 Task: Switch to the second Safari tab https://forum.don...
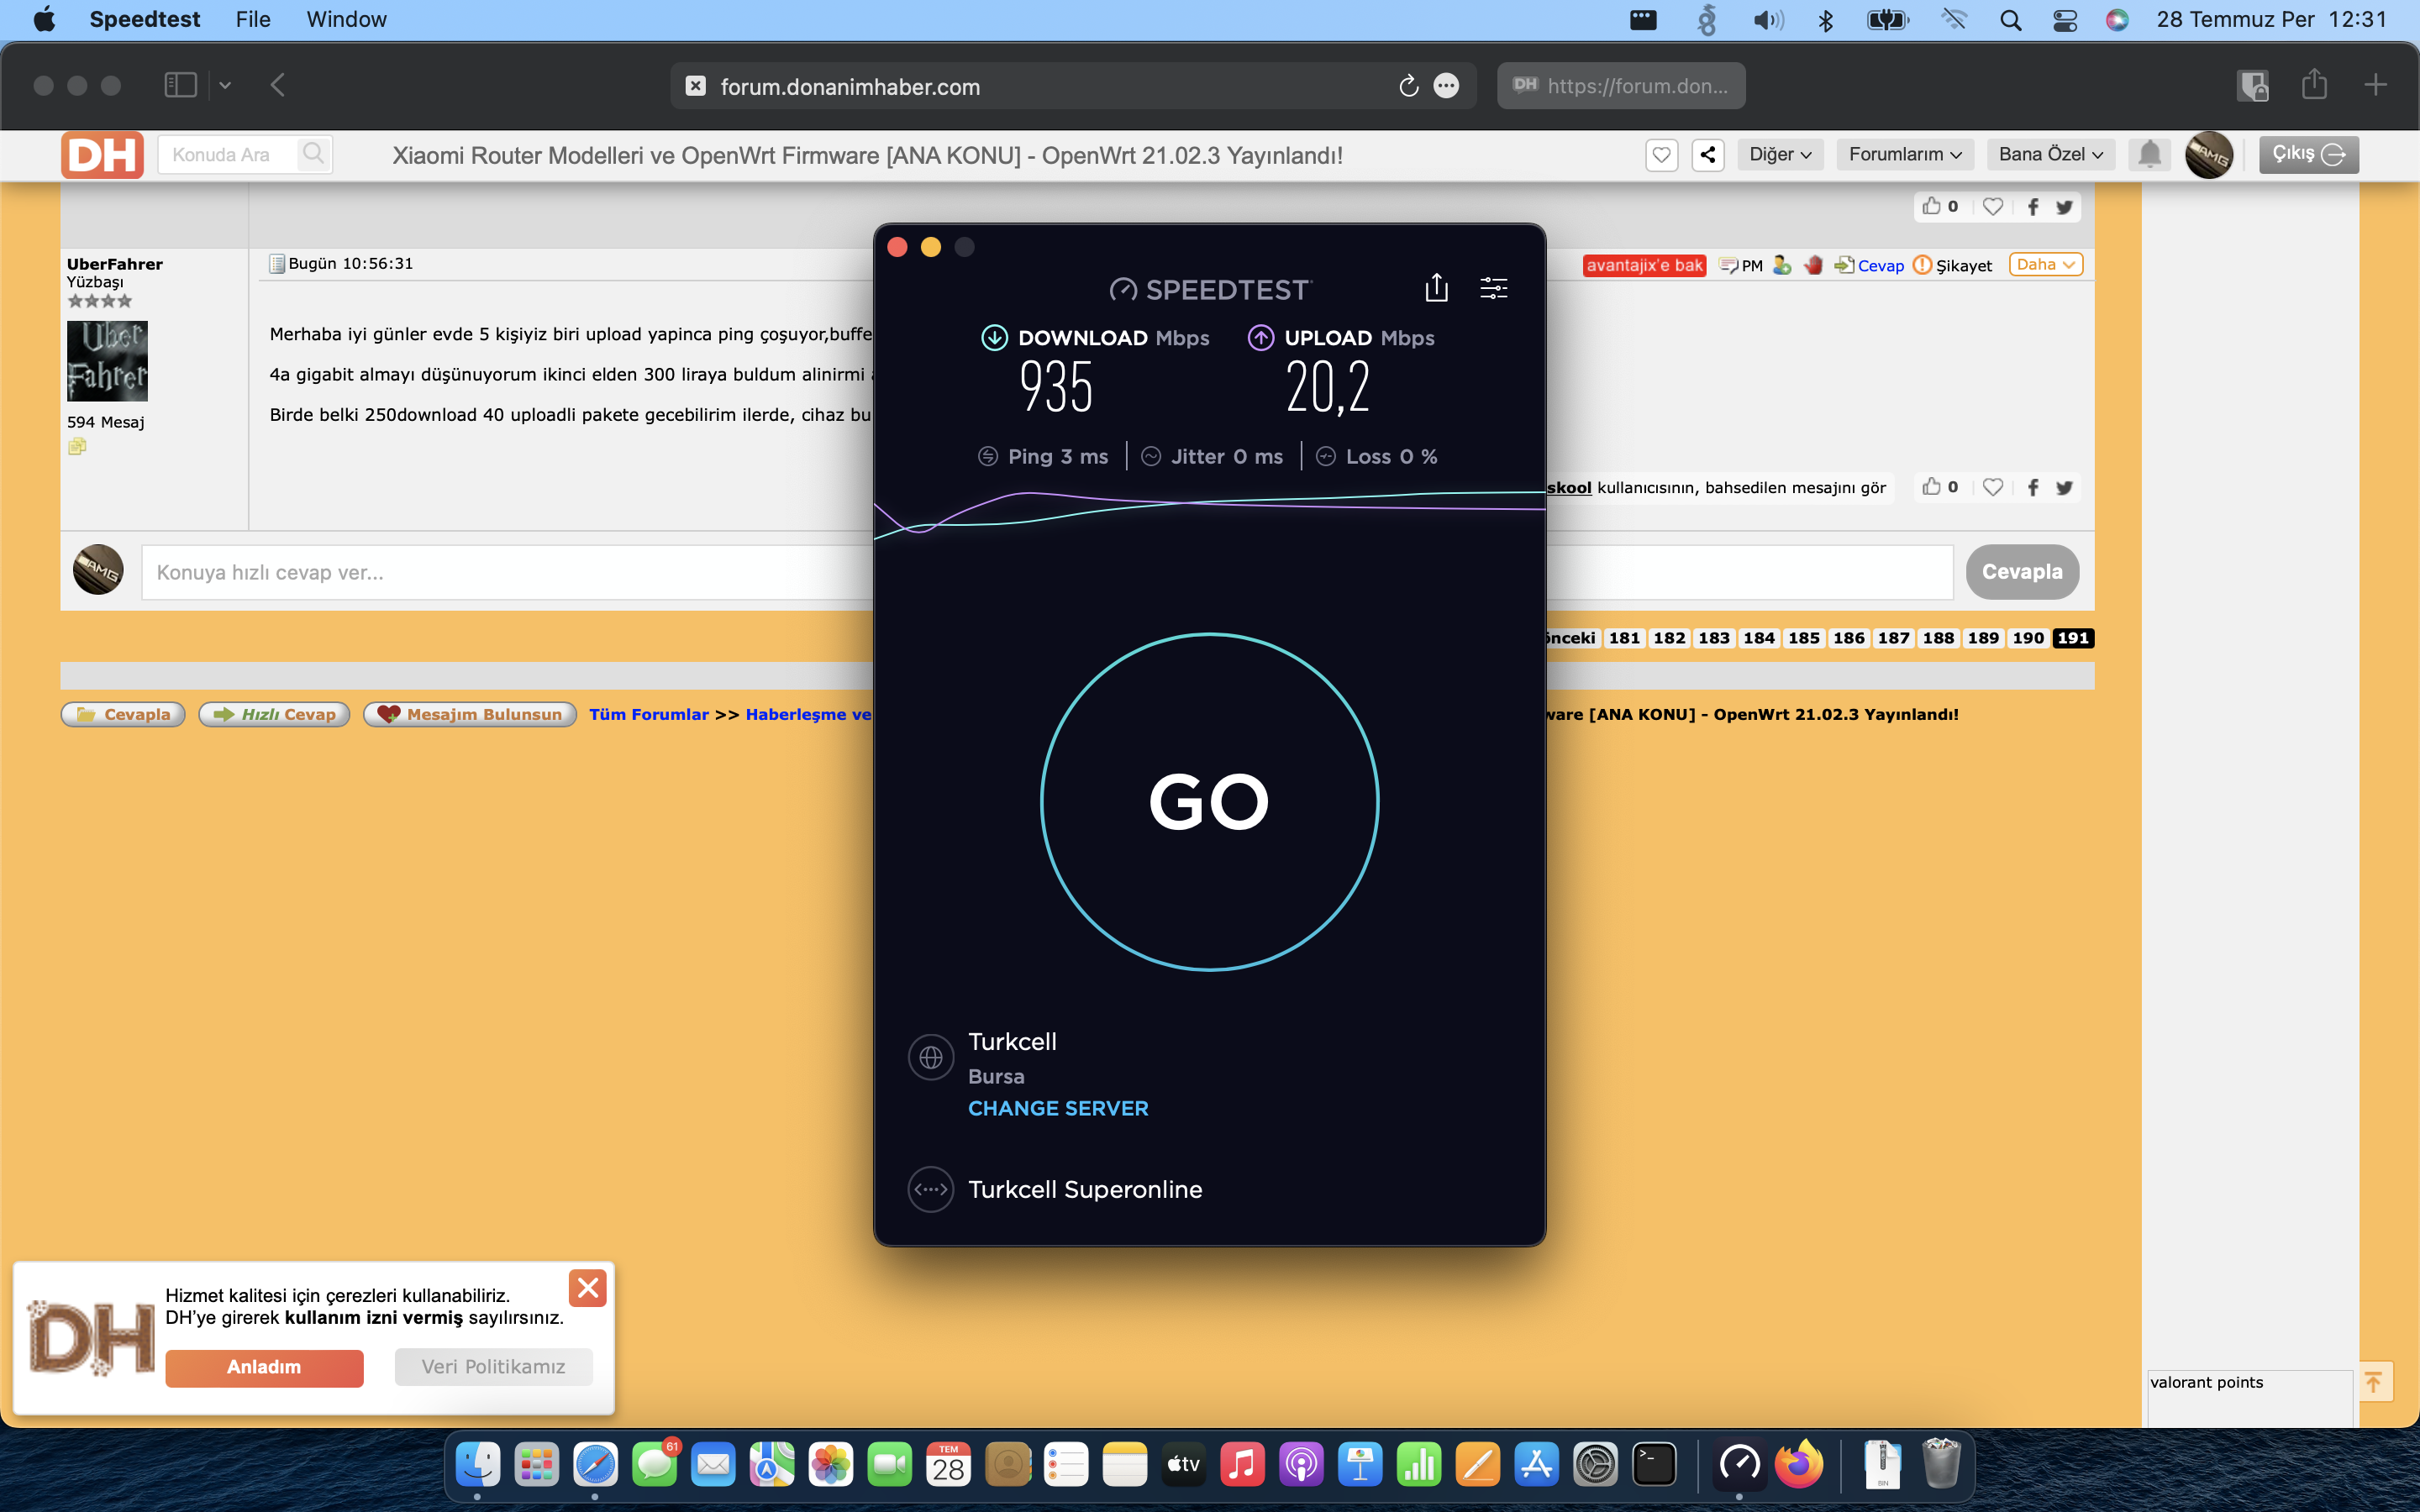click(x=1621, y=86)
